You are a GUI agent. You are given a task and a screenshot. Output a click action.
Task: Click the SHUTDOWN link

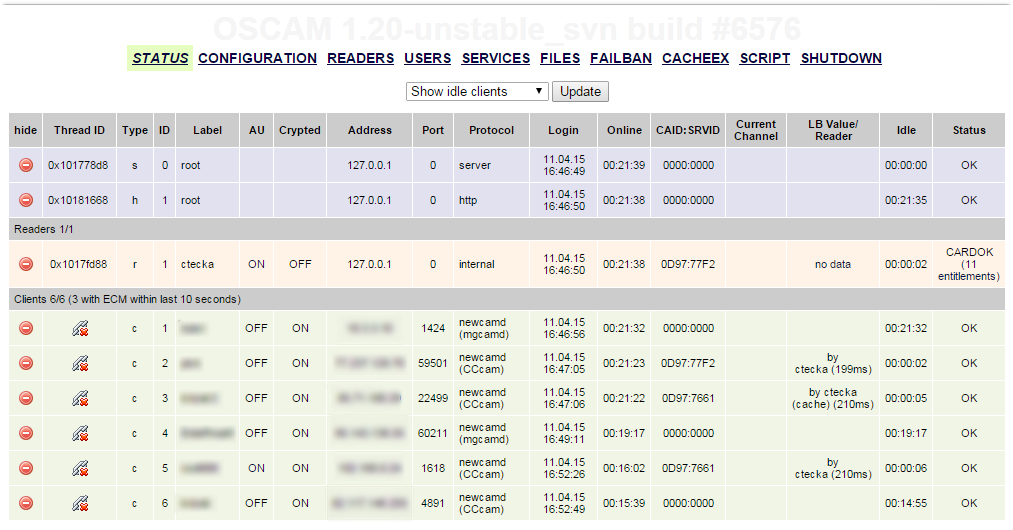click(841, 58)
